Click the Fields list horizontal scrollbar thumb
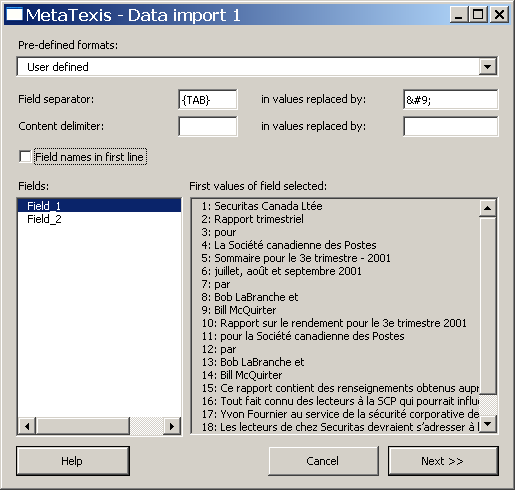The height and width of the screenshot is (490, 515). [82, 426]
